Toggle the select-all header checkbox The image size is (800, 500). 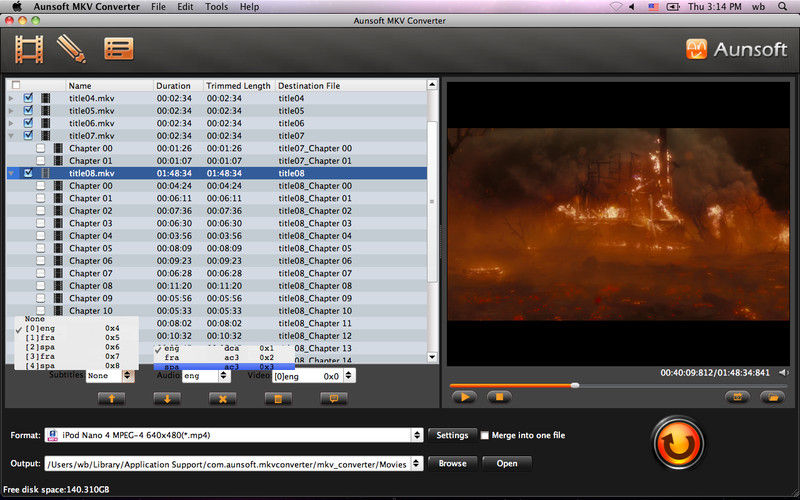16,85
